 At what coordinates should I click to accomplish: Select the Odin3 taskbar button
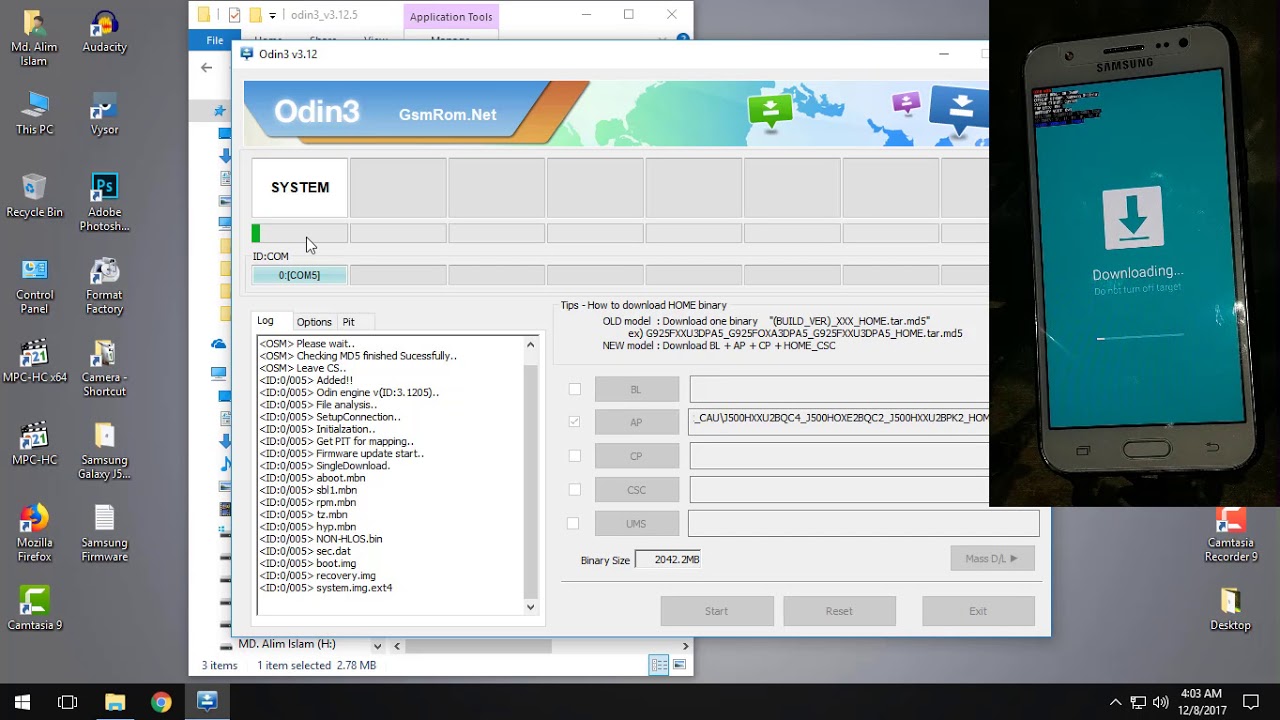pos(207,702)
